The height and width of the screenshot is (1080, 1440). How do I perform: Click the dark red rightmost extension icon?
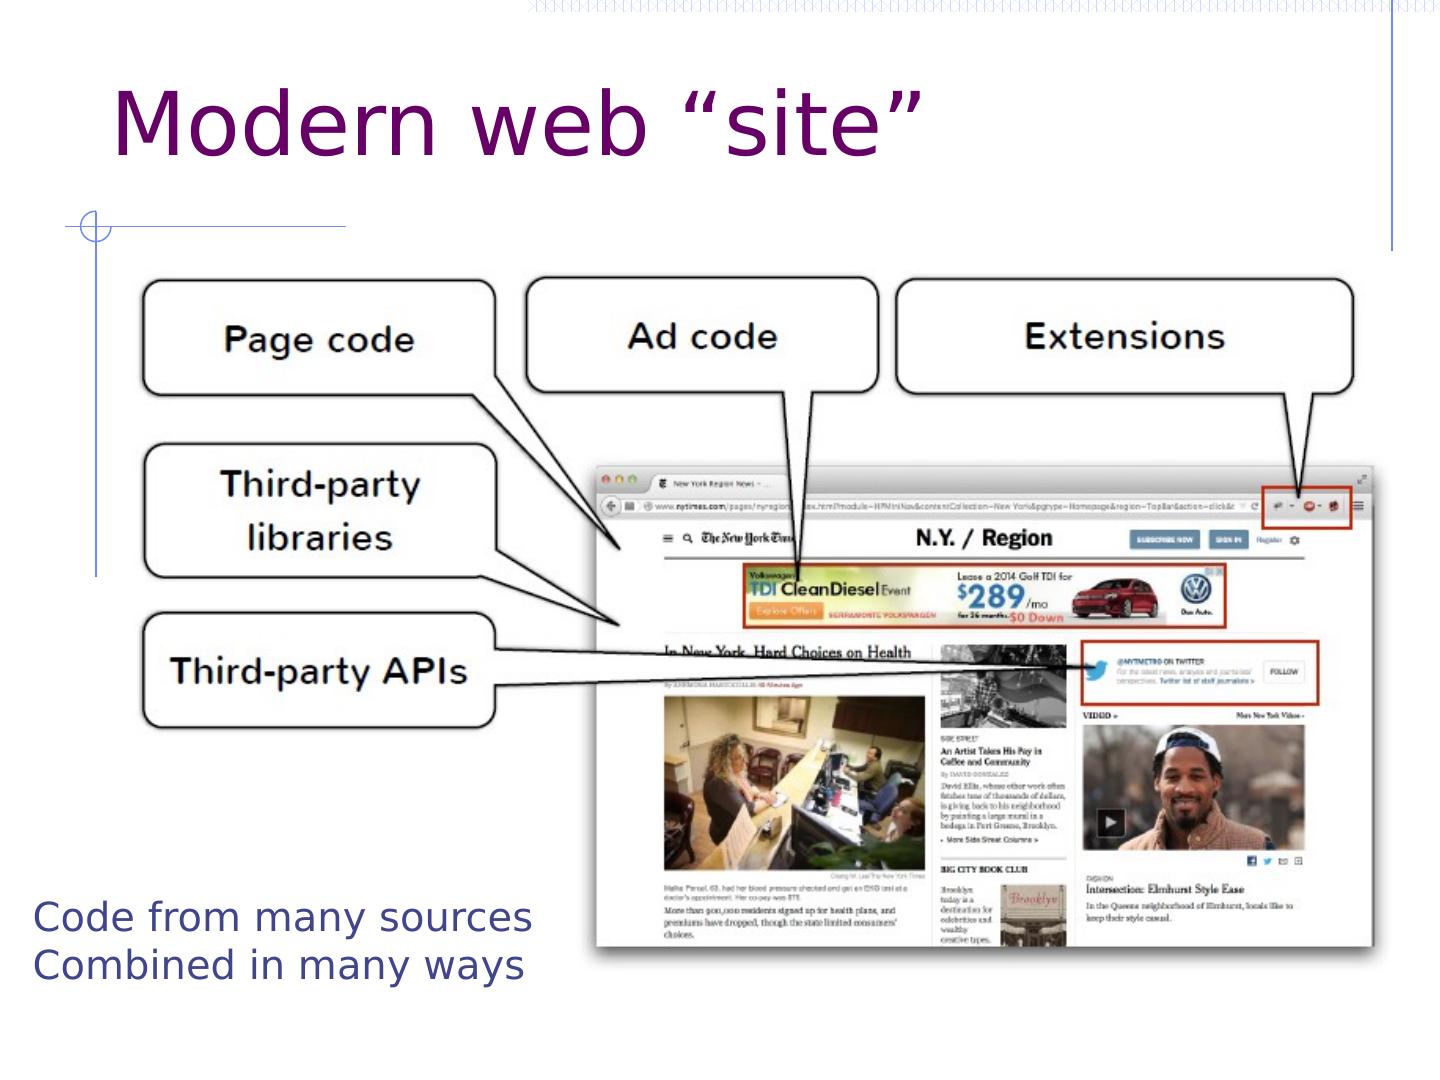tap(1334, 506)
